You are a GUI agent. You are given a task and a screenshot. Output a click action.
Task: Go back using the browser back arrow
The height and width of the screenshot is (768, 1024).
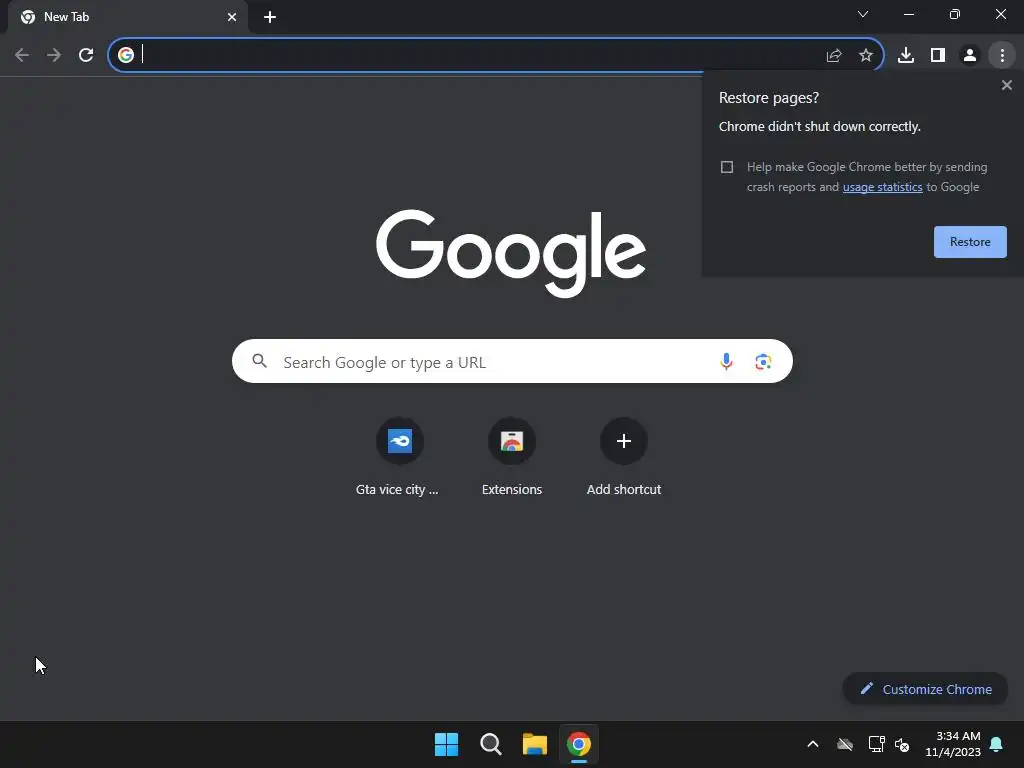22,55
